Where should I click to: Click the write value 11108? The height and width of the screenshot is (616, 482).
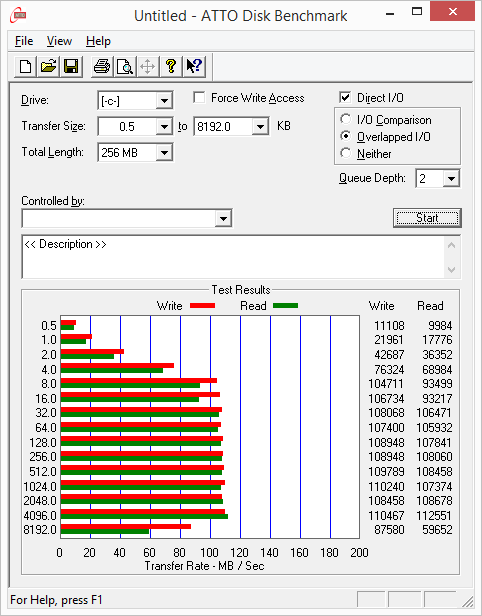389,326
